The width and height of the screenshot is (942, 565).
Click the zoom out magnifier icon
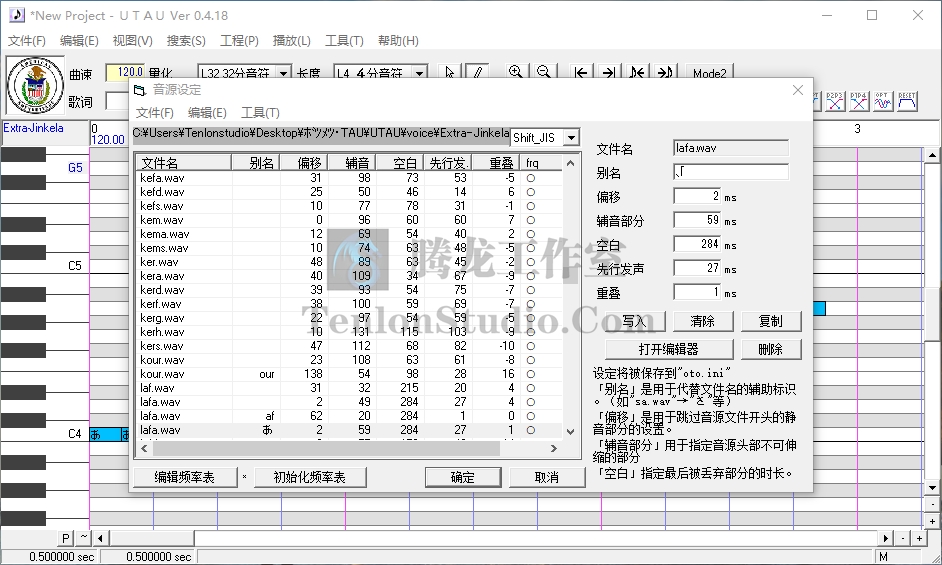[544, 72]
